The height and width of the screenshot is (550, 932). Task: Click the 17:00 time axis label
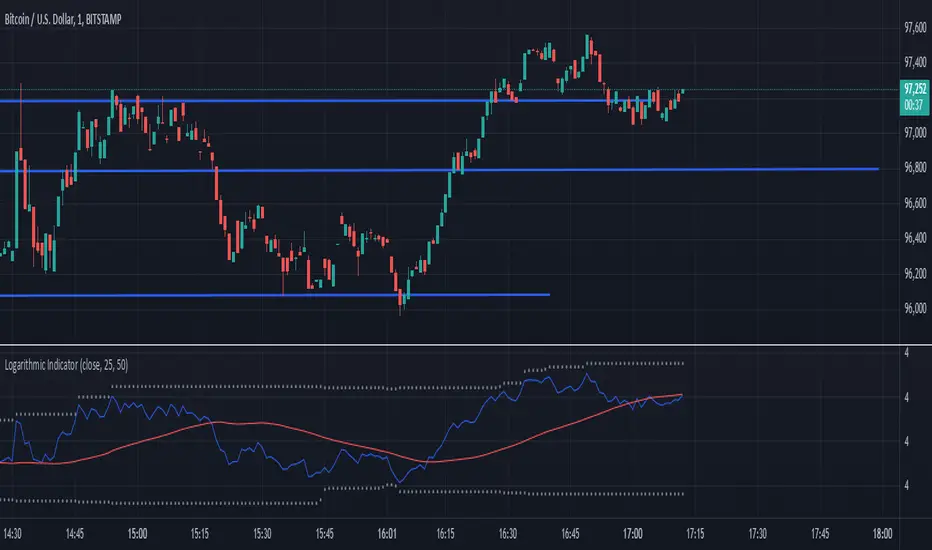tap(632, 533)
